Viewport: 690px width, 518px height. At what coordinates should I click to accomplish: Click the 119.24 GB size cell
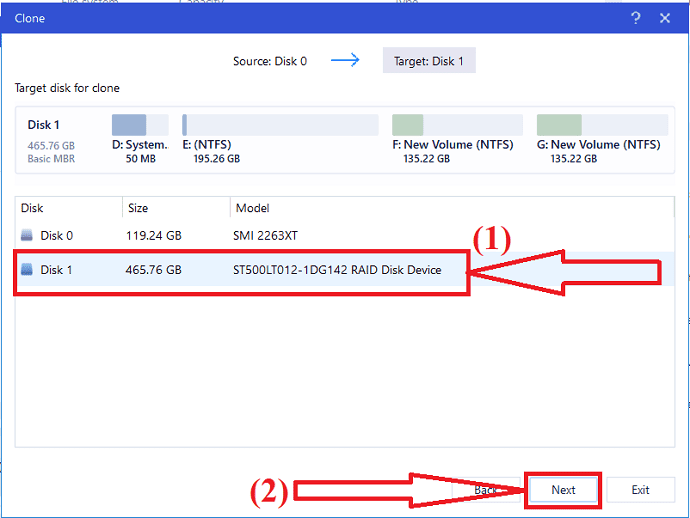point(154,235)
